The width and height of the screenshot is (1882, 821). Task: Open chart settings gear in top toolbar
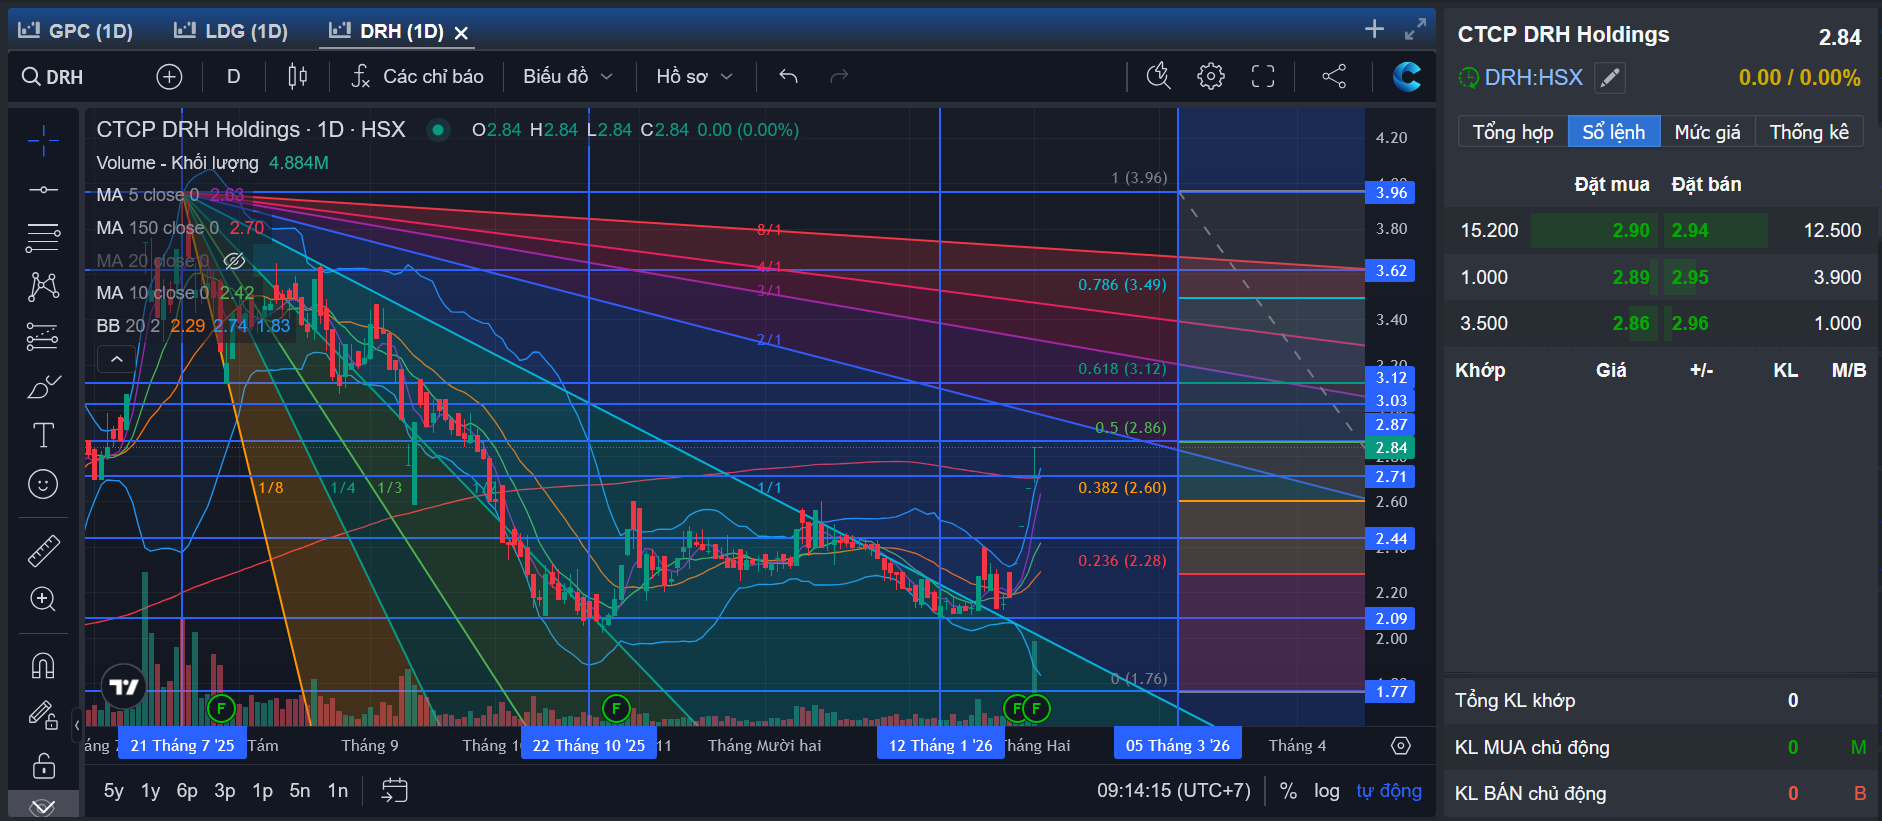click(x=1210, y=76)
